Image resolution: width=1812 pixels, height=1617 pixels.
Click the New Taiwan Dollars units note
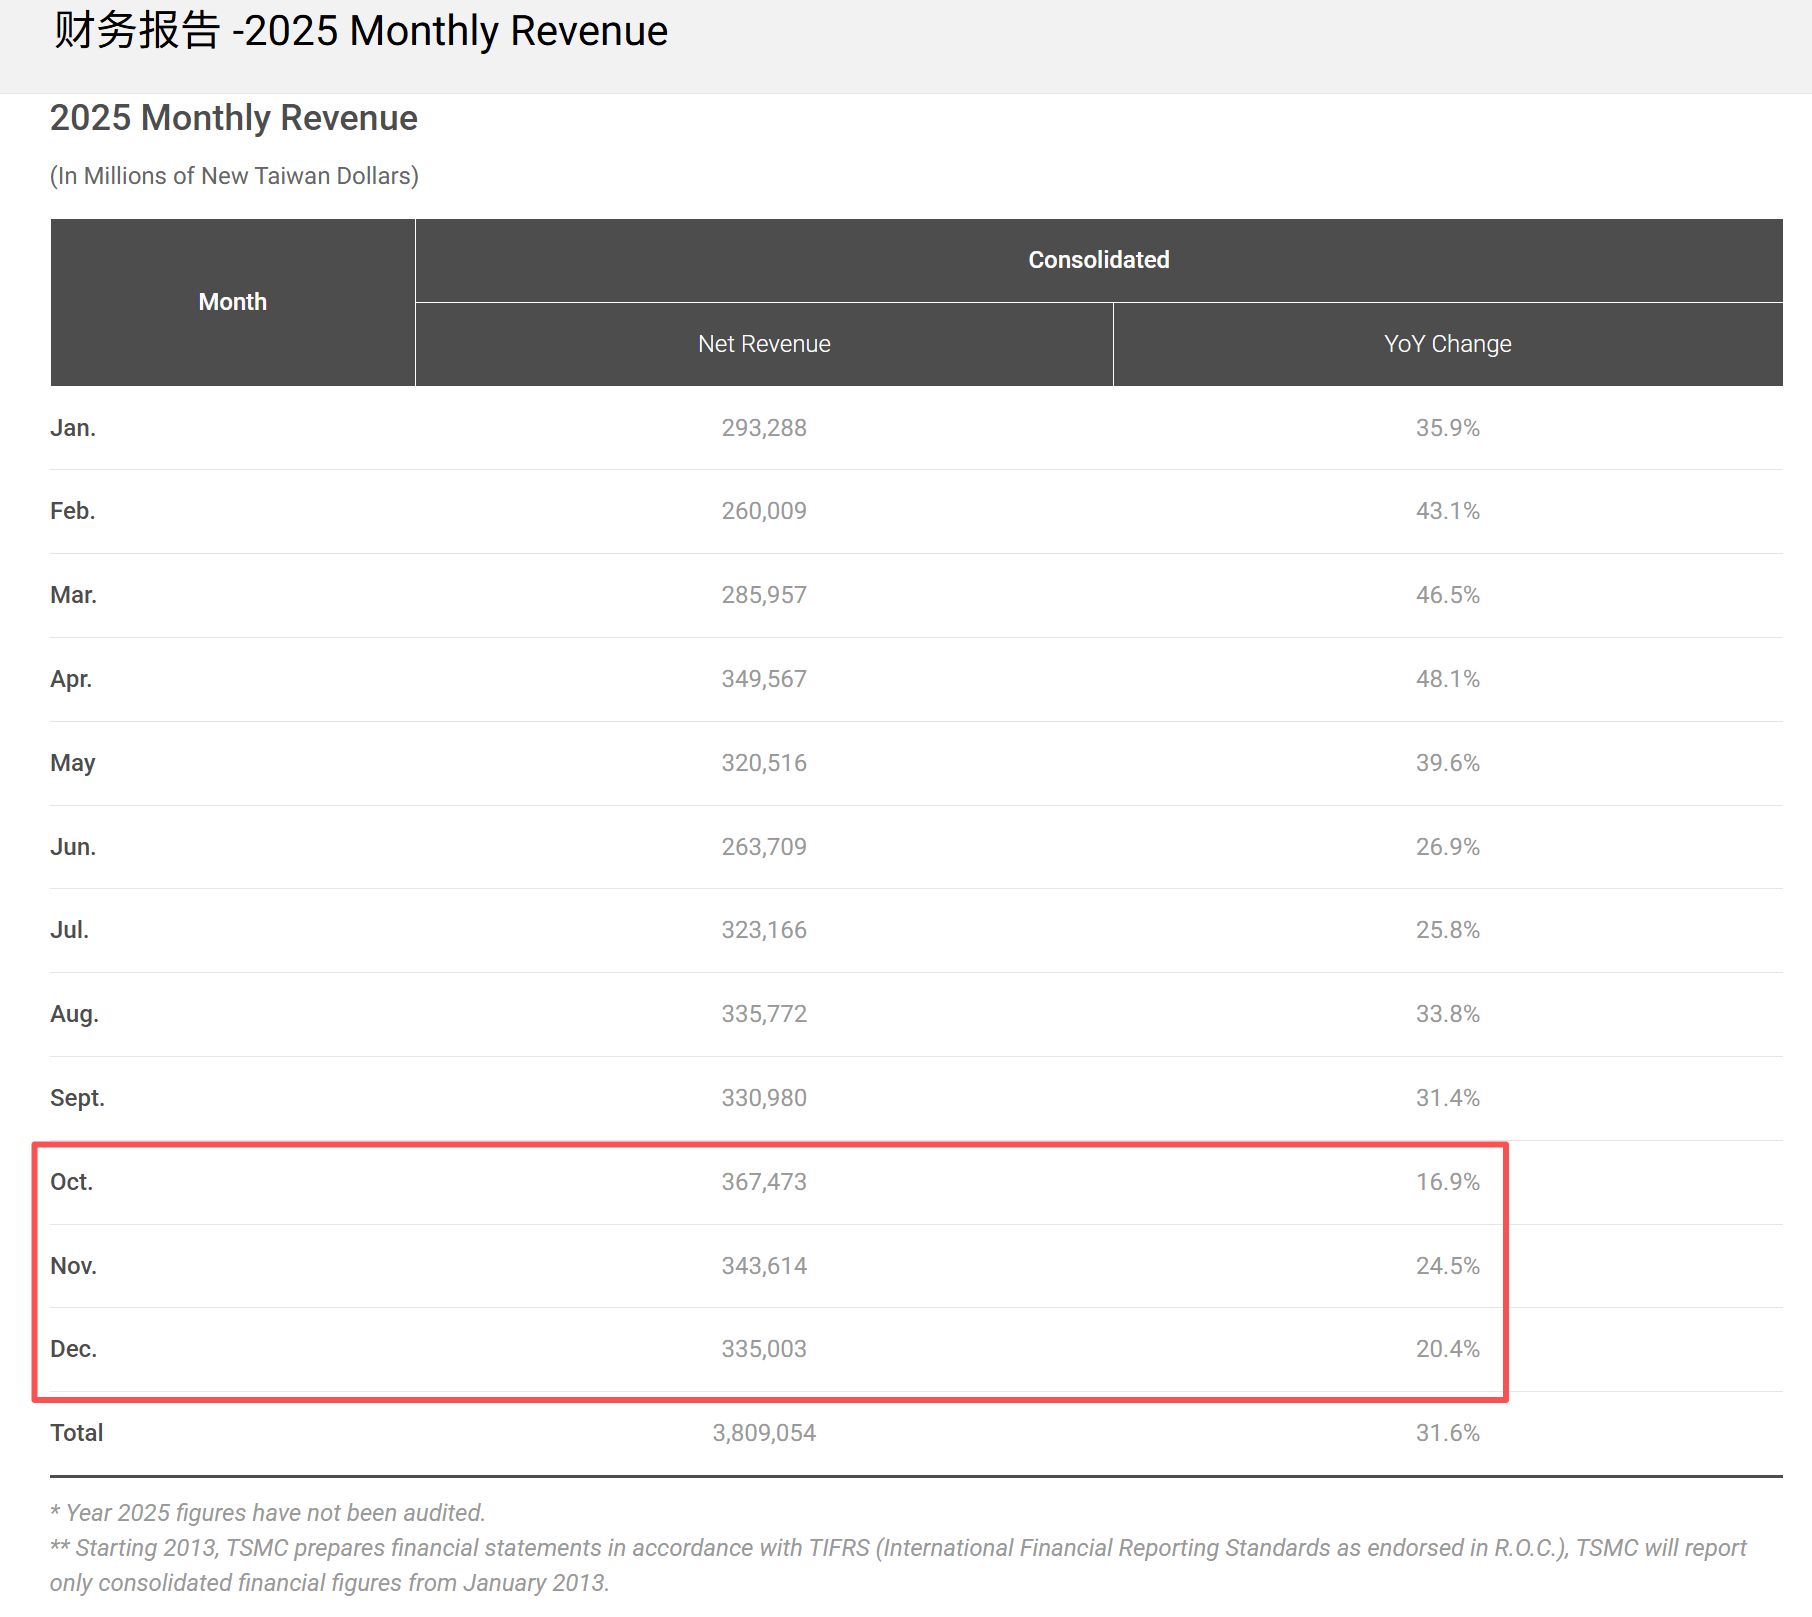point(234,176)
